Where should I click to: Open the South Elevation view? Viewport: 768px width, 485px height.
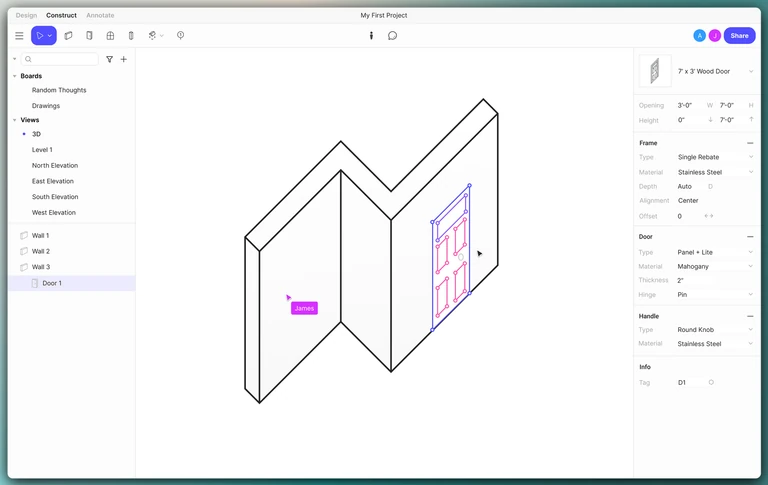pos(55,197)
